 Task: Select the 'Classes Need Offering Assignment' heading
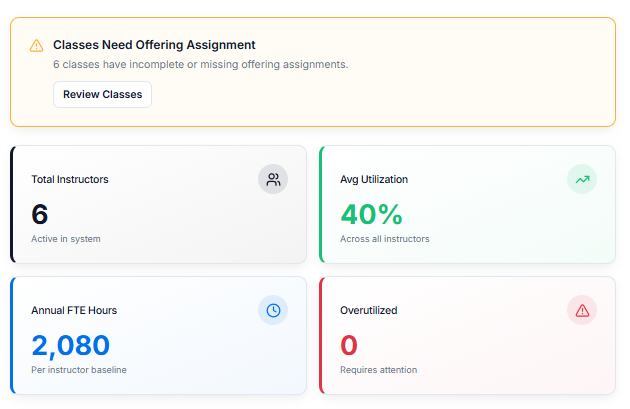tap(154, 45)
